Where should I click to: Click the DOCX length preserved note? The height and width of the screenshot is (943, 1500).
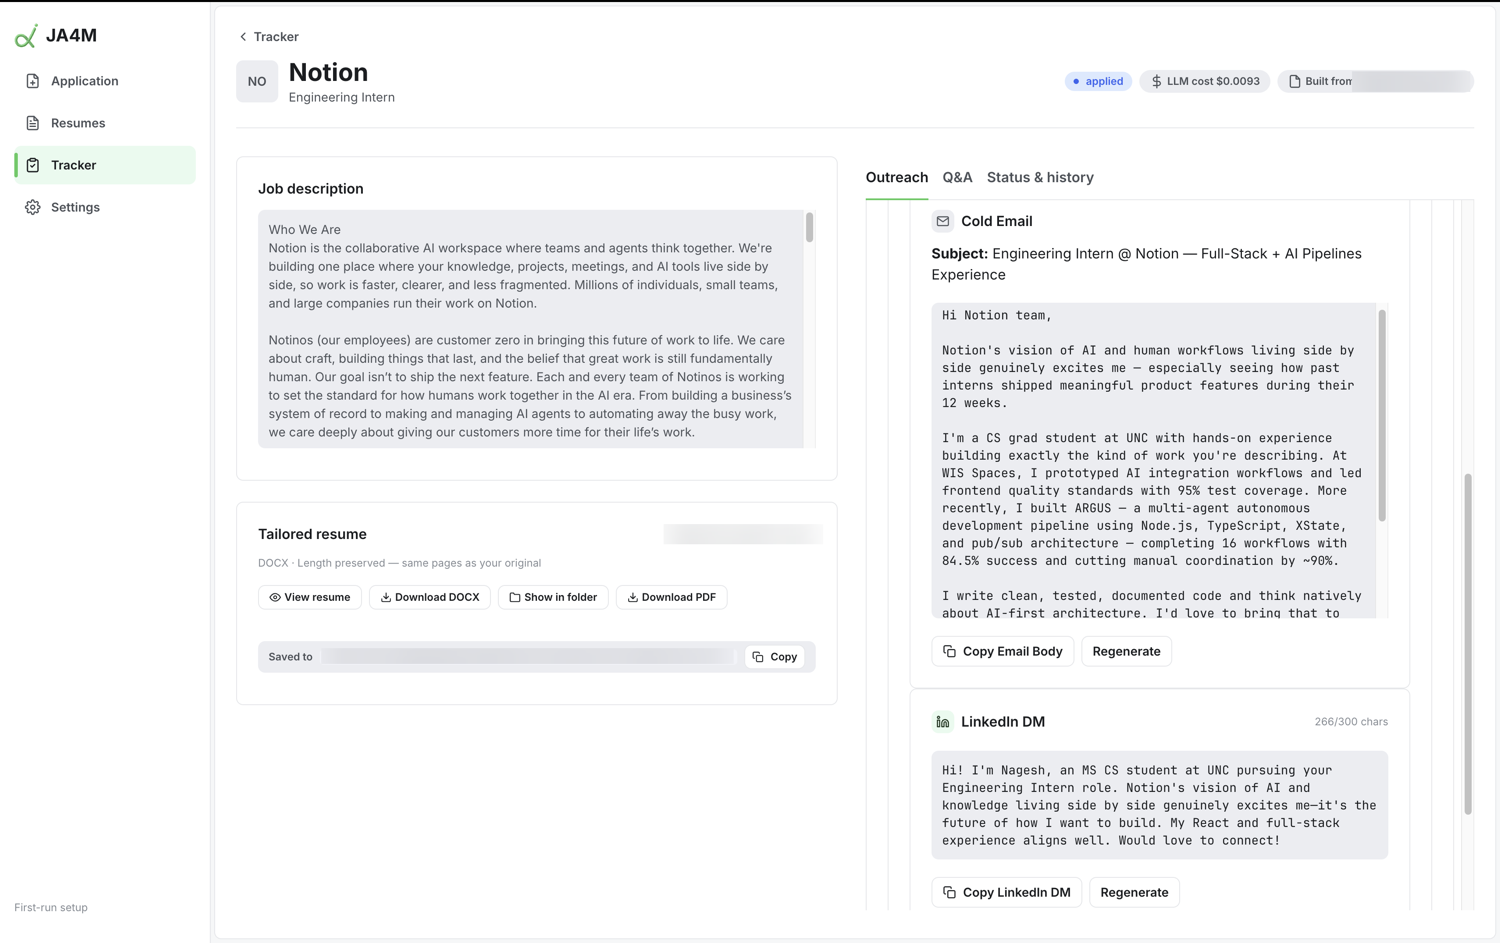pos(400,563)
